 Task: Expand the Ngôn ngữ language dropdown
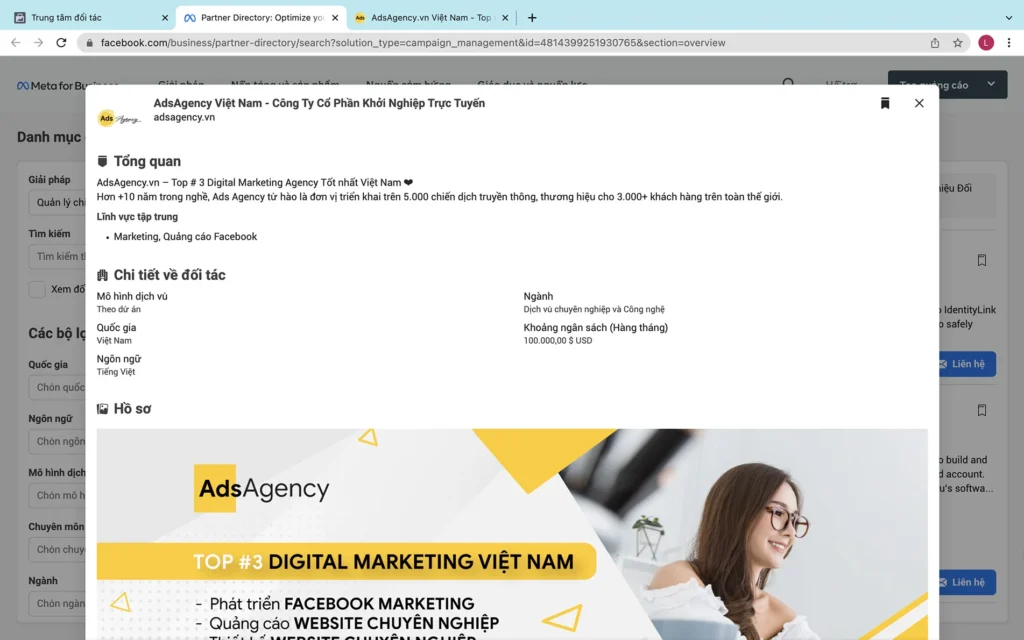pyautogui.click(x=60, y=441)
